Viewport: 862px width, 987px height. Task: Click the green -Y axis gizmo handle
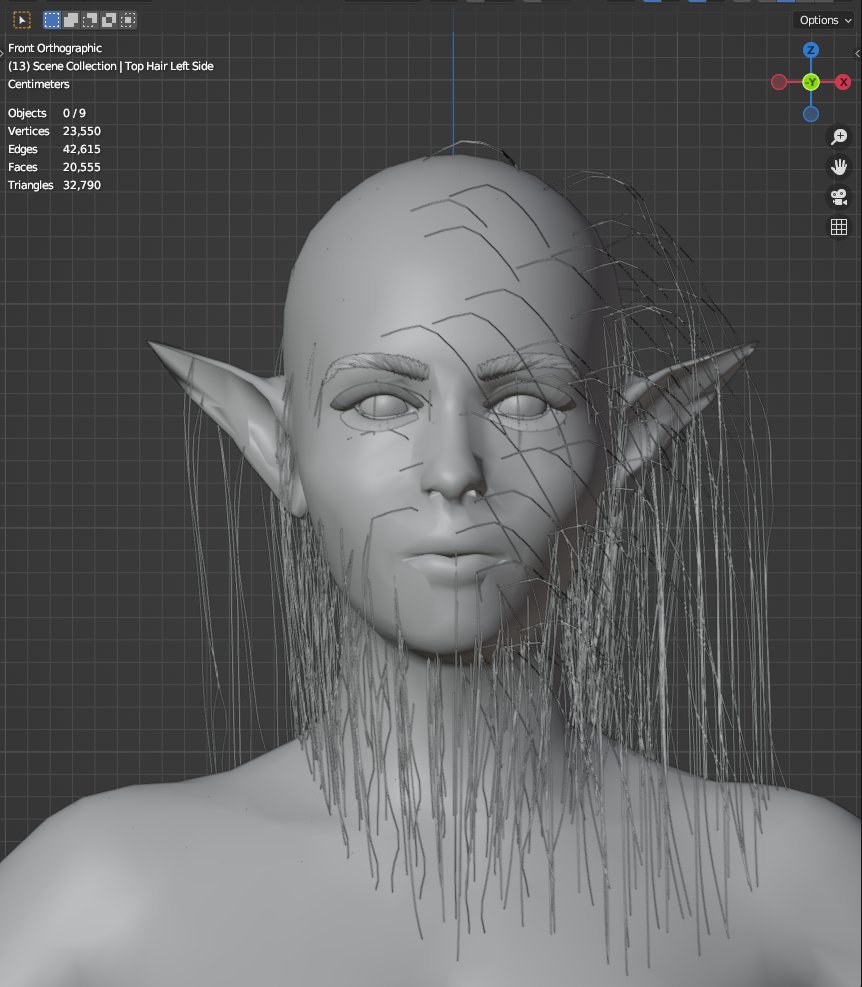coord(811,82)
